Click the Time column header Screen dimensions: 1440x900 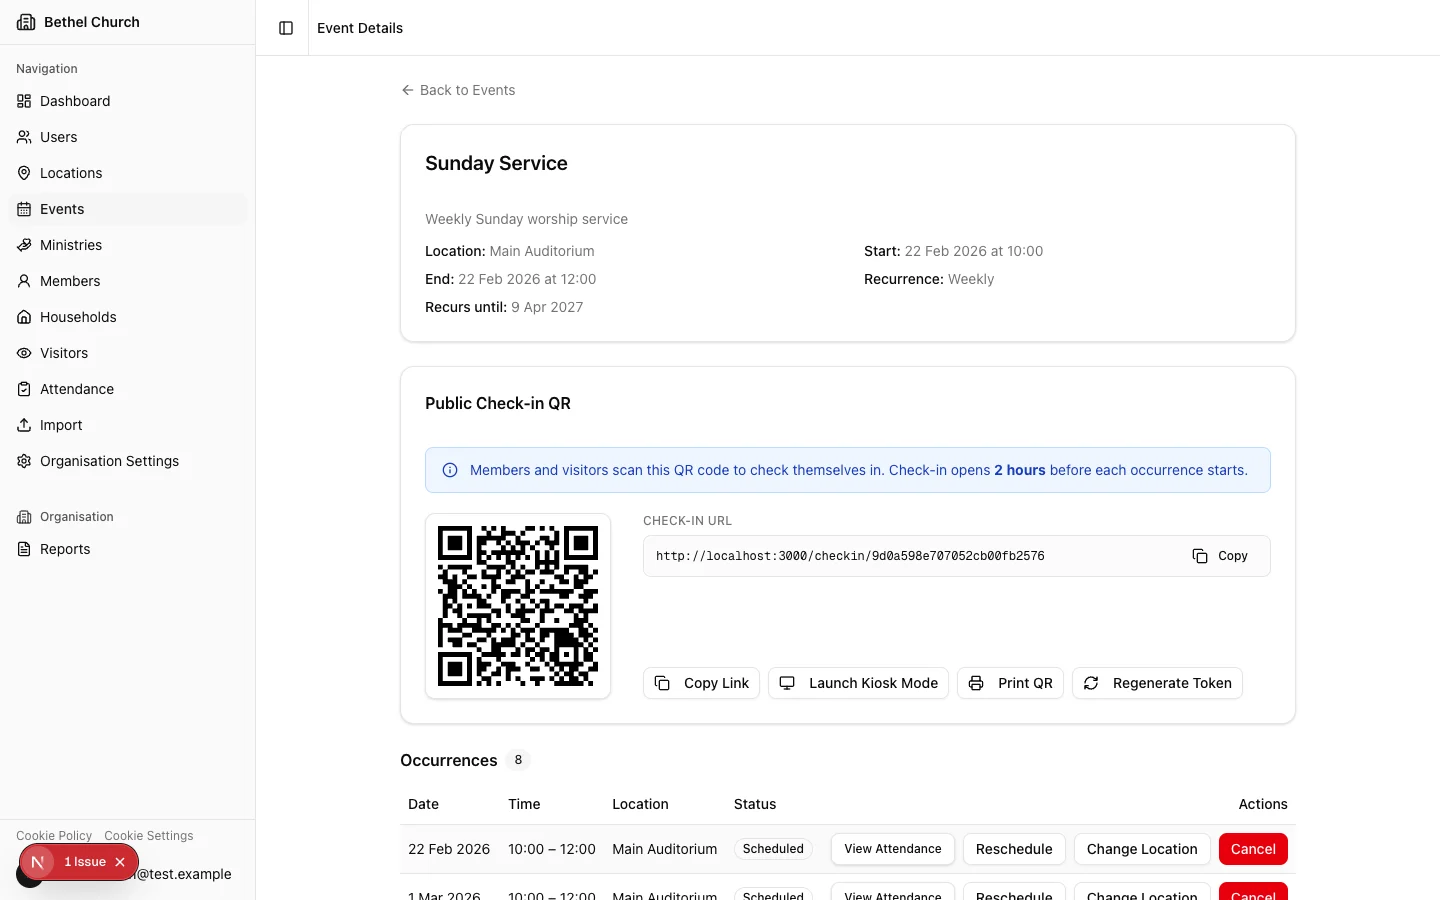coord(524,804)
